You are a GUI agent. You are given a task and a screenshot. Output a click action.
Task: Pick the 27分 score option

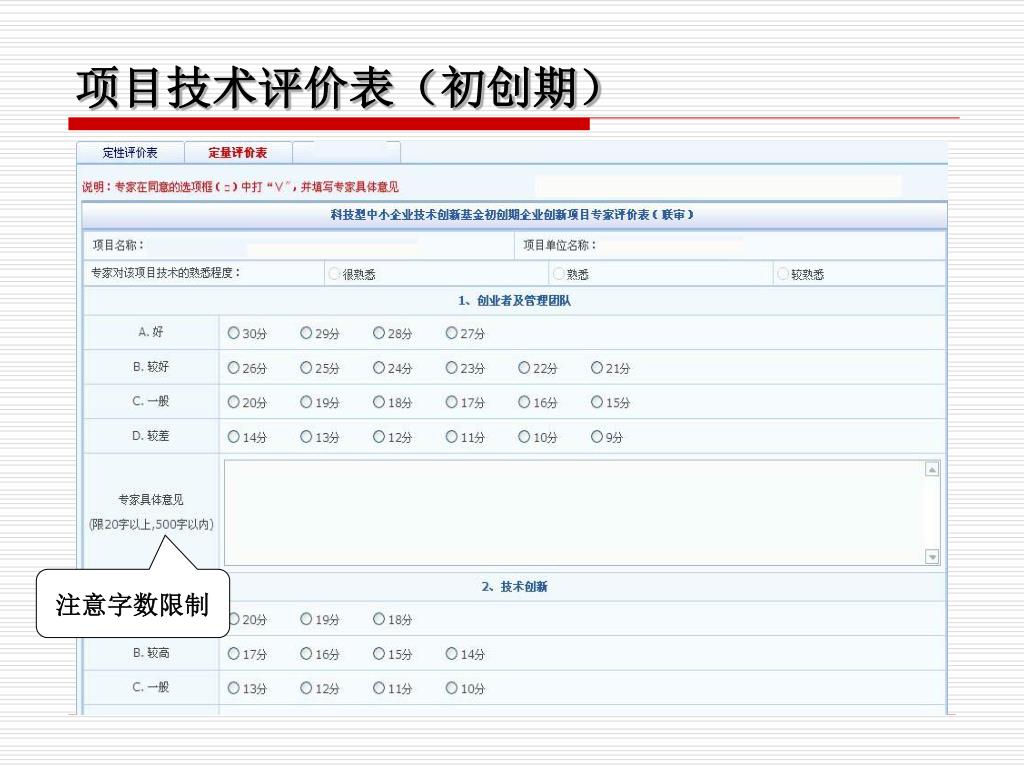[x=451, y=333]
